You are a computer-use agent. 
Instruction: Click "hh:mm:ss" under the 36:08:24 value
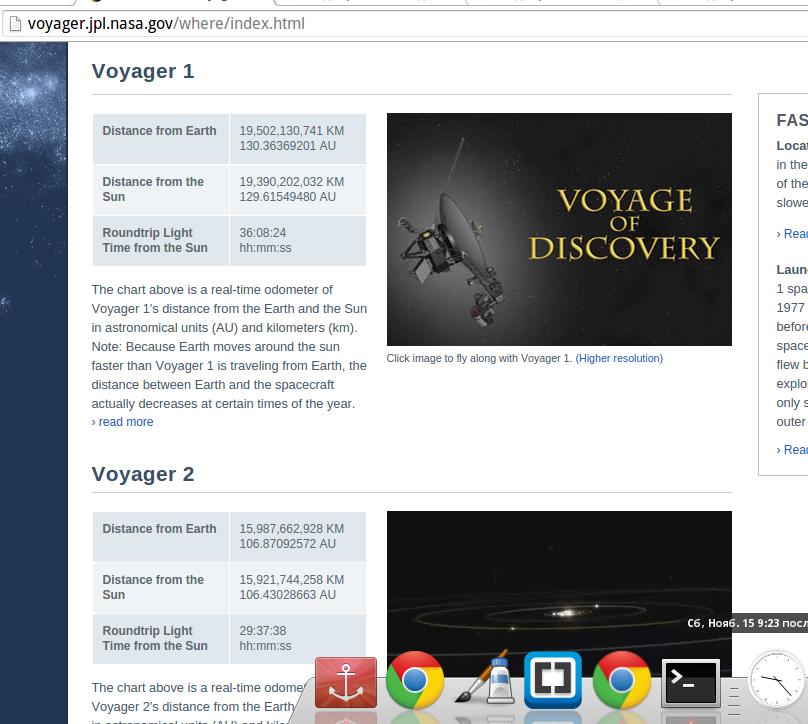tap(265, 248)
